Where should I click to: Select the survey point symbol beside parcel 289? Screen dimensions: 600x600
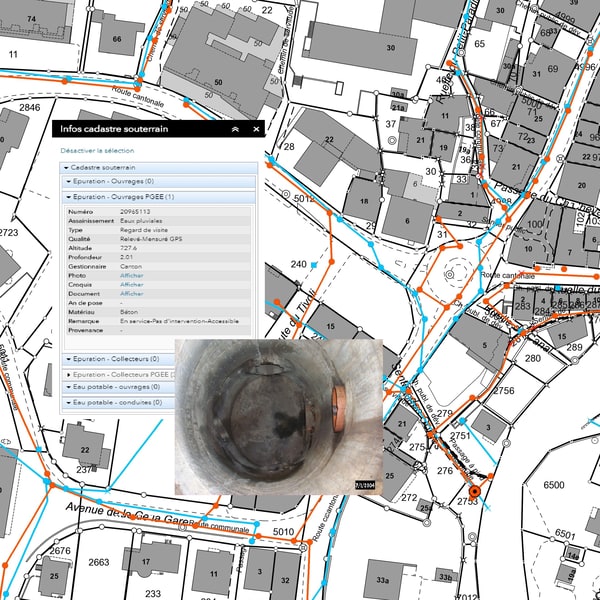[575, 360]
